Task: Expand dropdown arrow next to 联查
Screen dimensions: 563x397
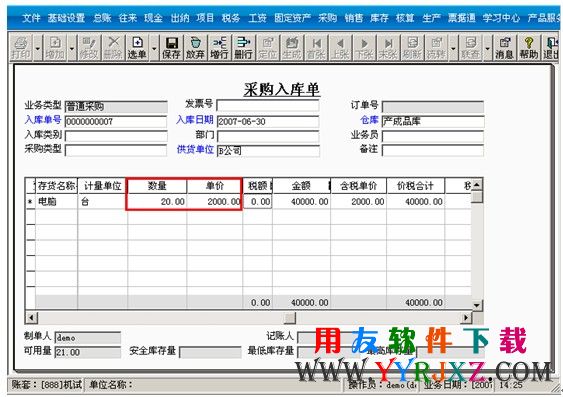Action: [x=488, y=48]
